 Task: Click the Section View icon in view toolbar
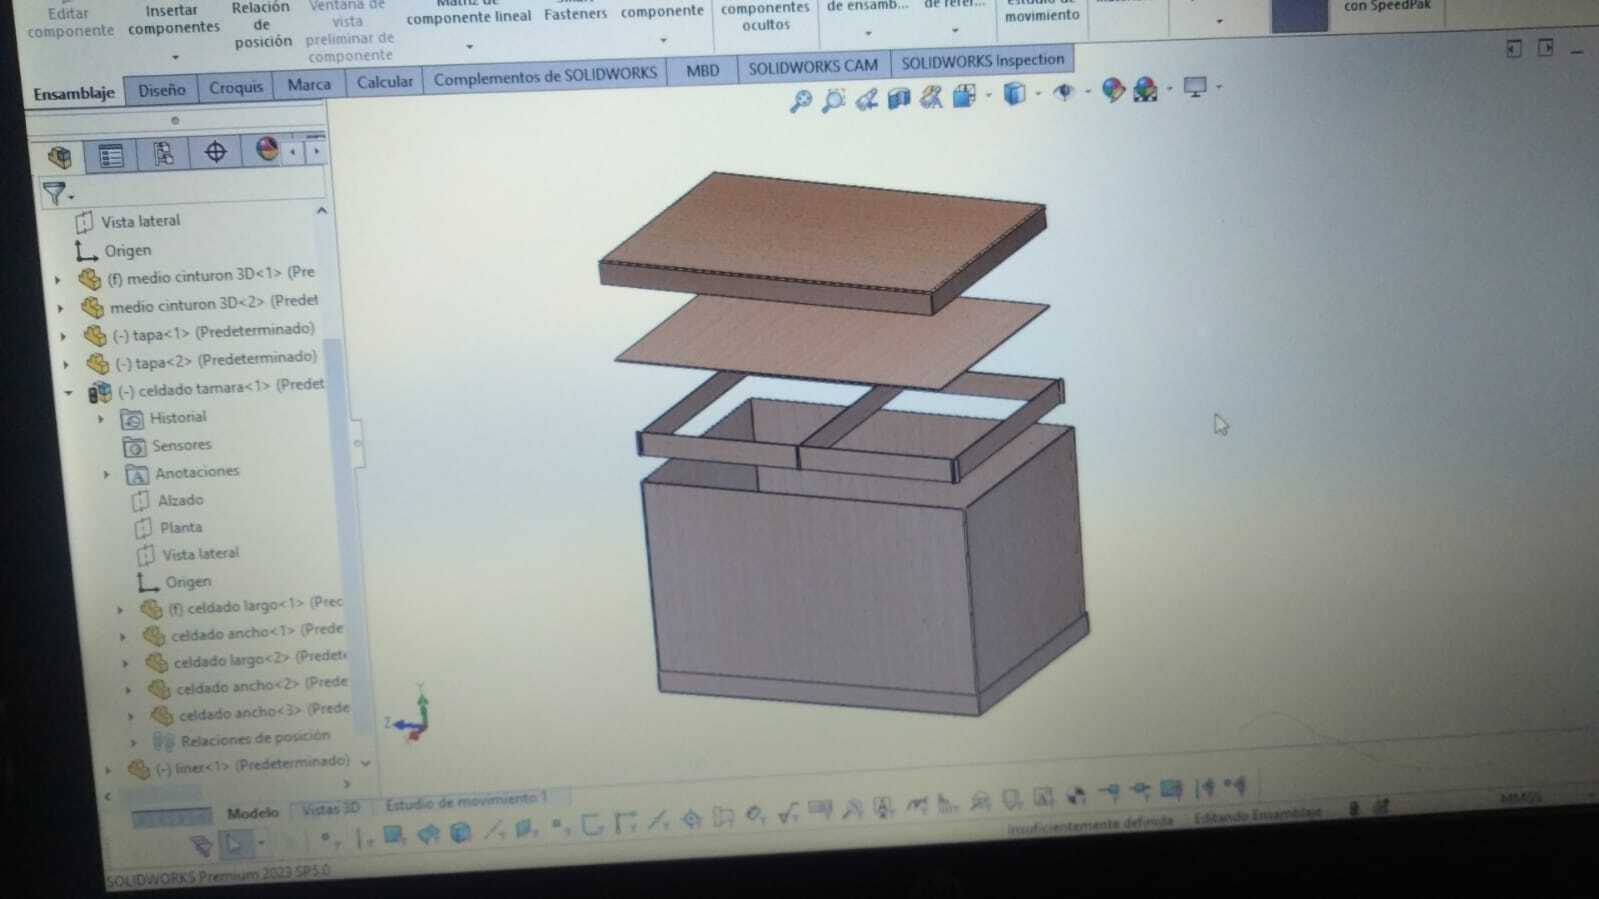click(x=899, y=97)
